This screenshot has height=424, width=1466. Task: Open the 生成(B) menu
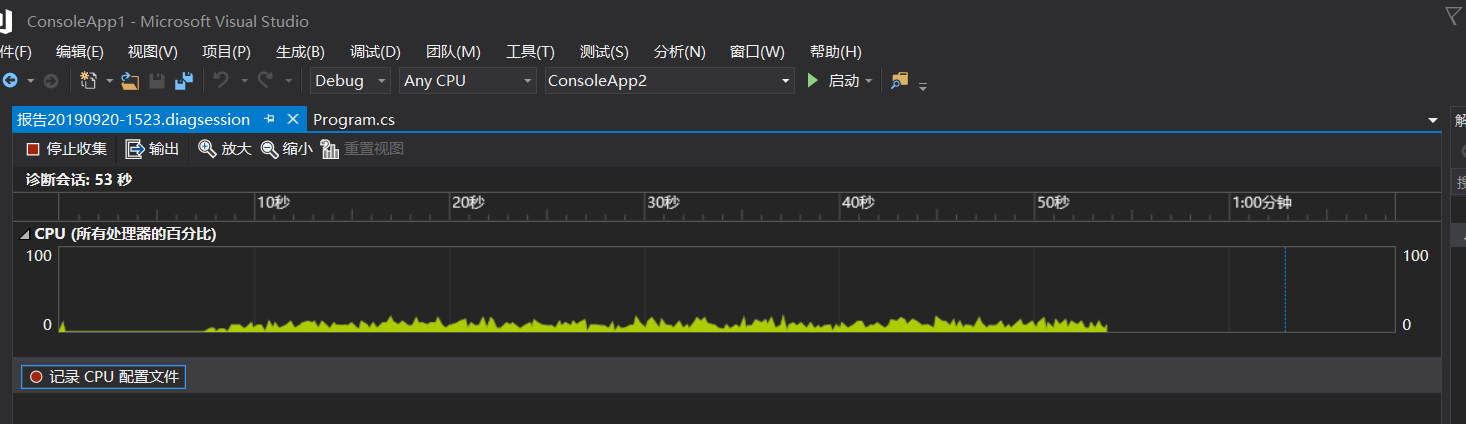[300, 52]
